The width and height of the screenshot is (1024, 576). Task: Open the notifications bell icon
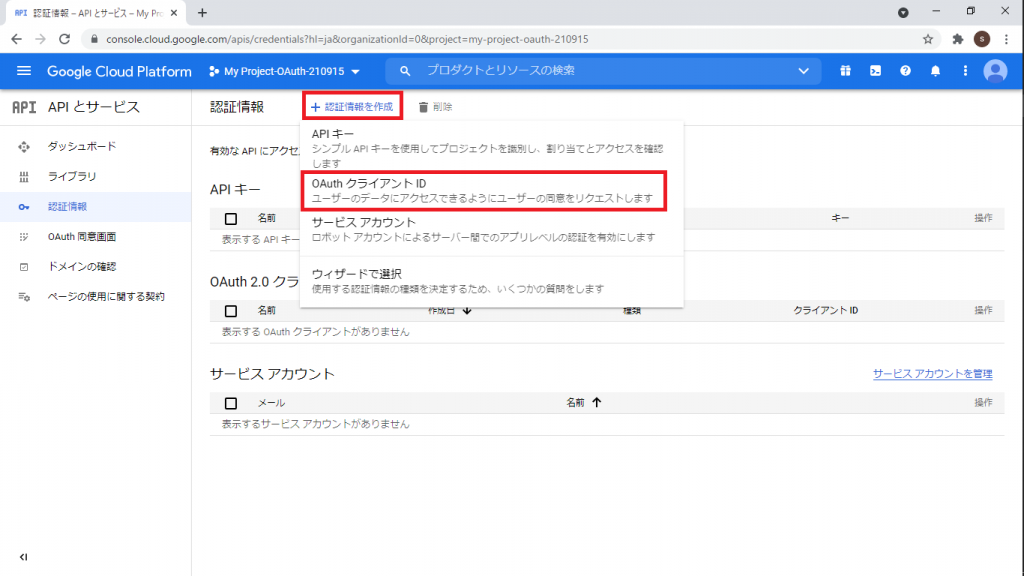(x=934, y=71)
